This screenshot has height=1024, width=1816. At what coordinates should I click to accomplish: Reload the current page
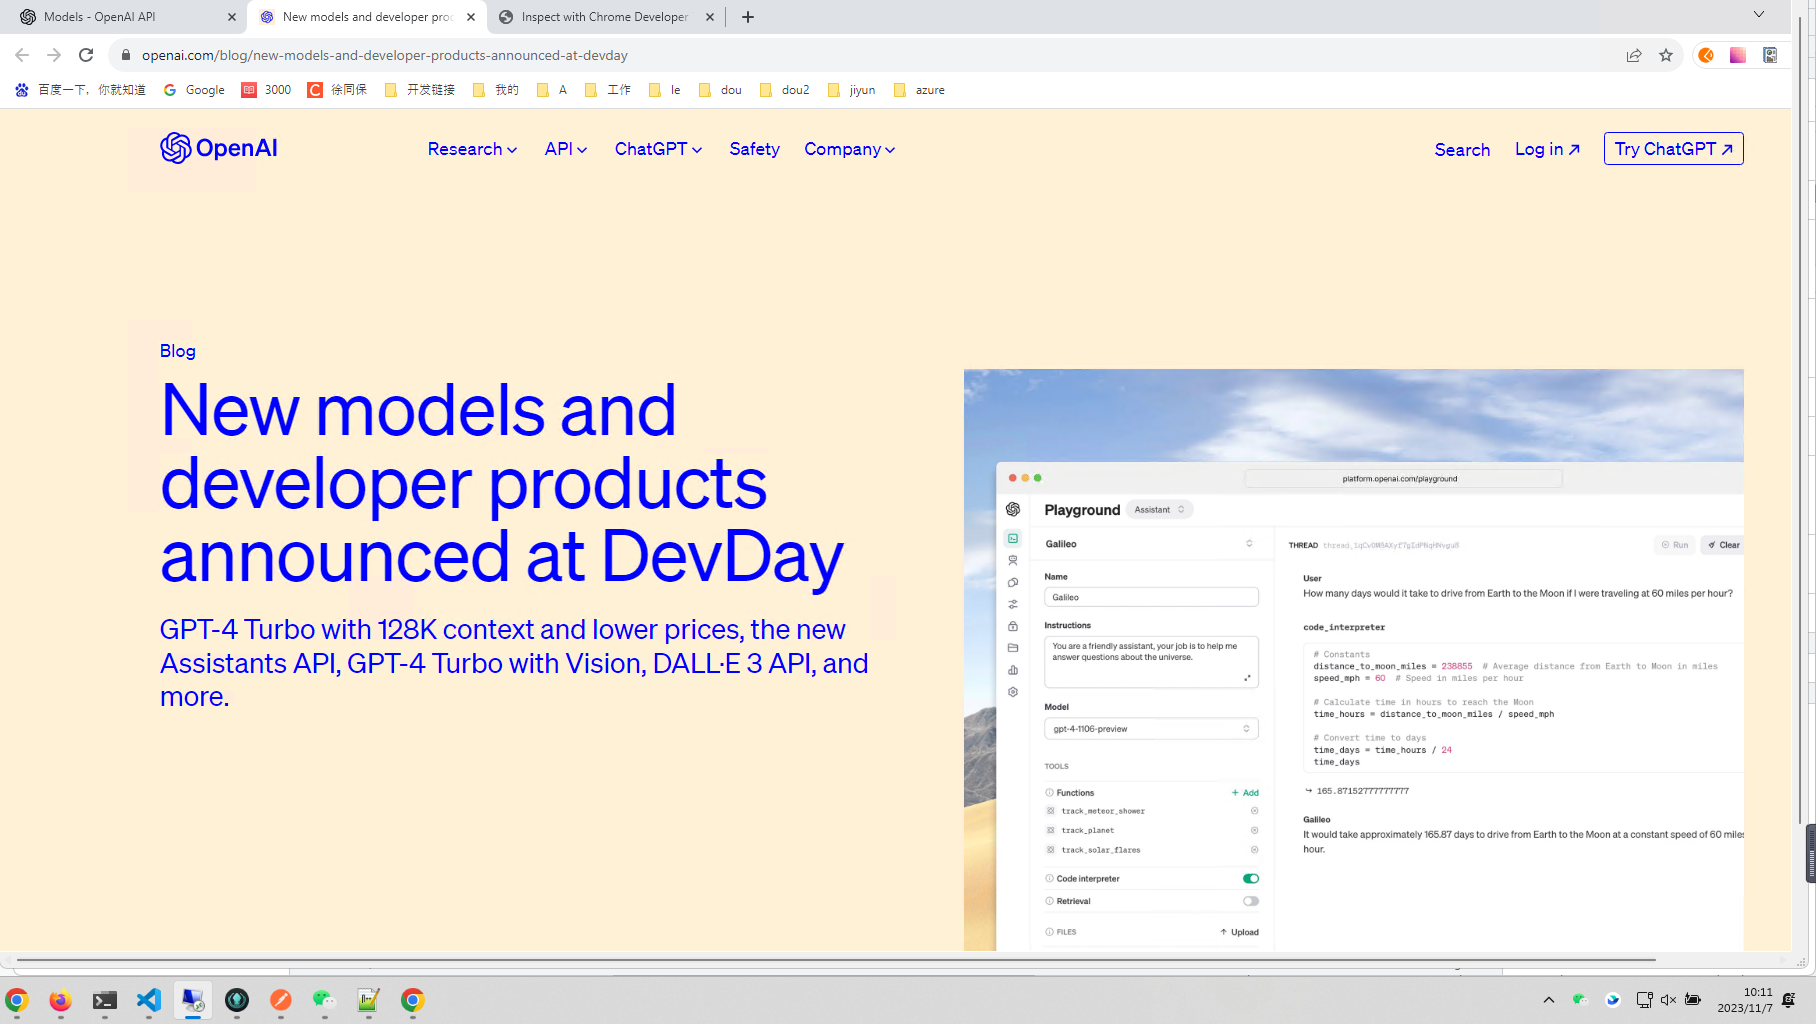[x=86, y=55]
